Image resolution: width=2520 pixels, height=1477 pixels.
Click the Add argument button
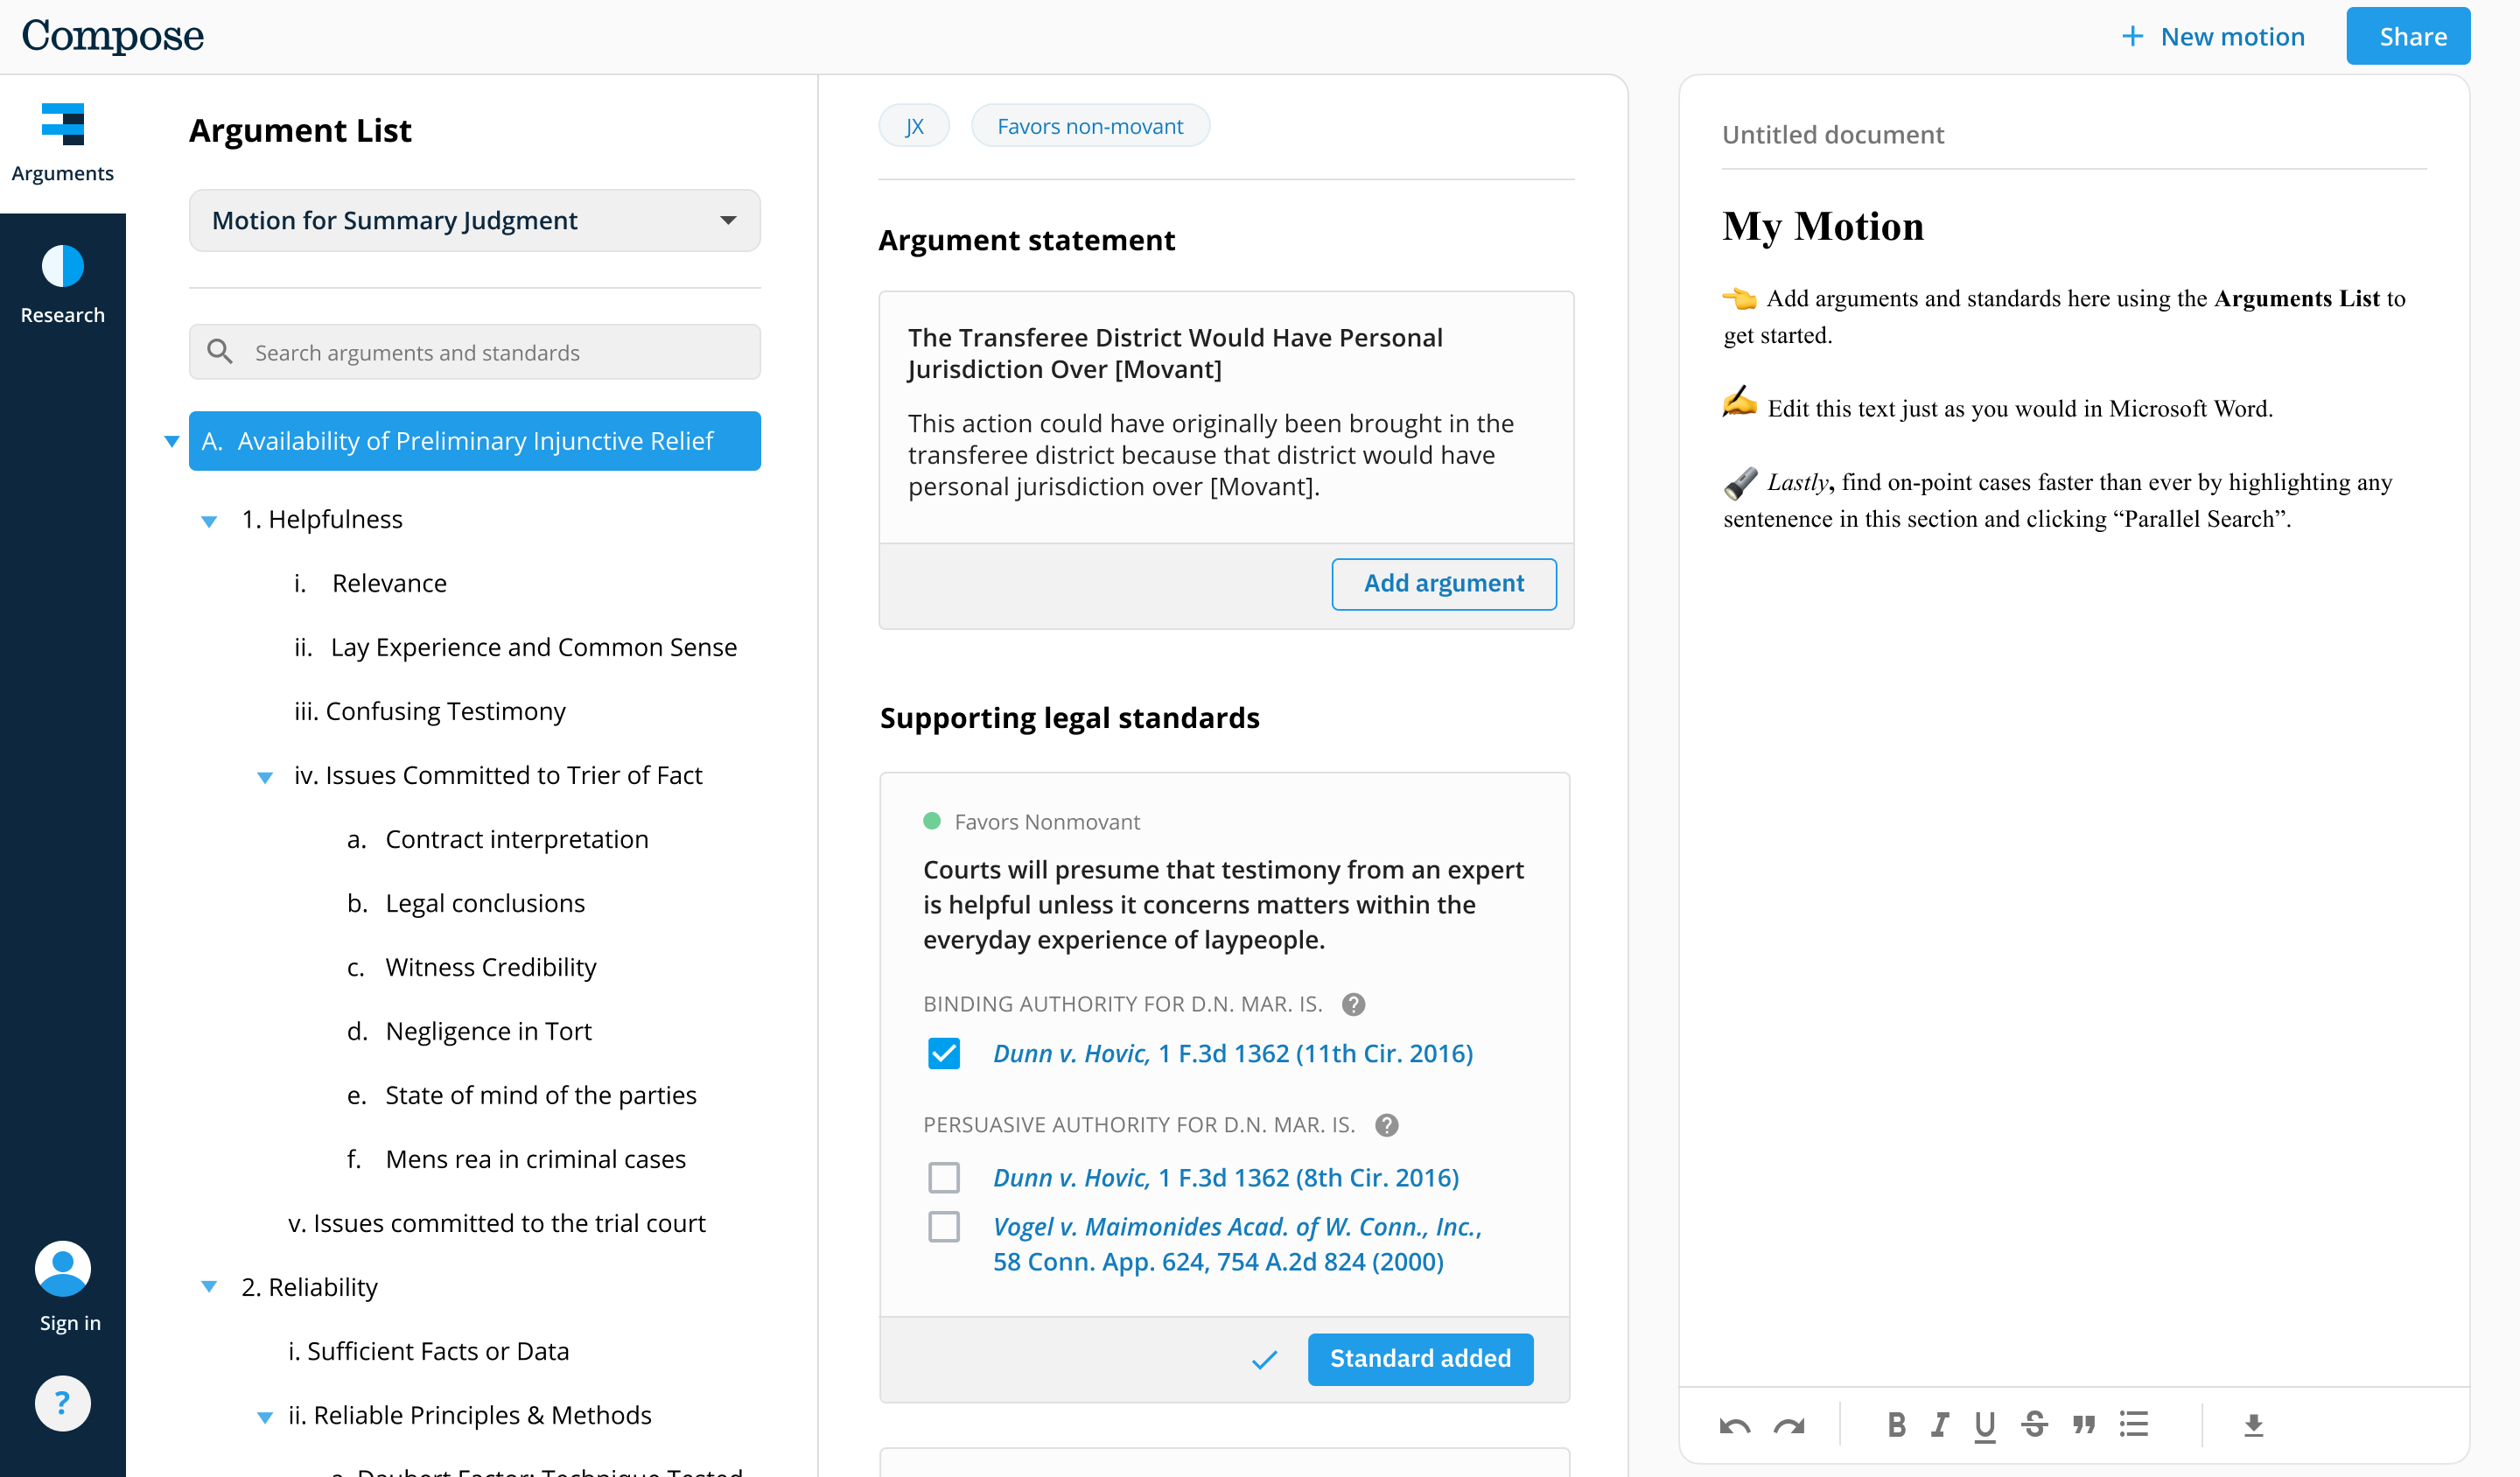[1443, 583]
